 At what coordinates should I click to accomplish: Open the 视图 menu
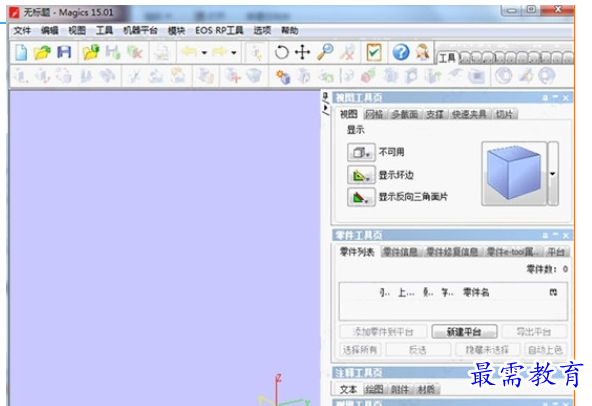pos(77,30)
